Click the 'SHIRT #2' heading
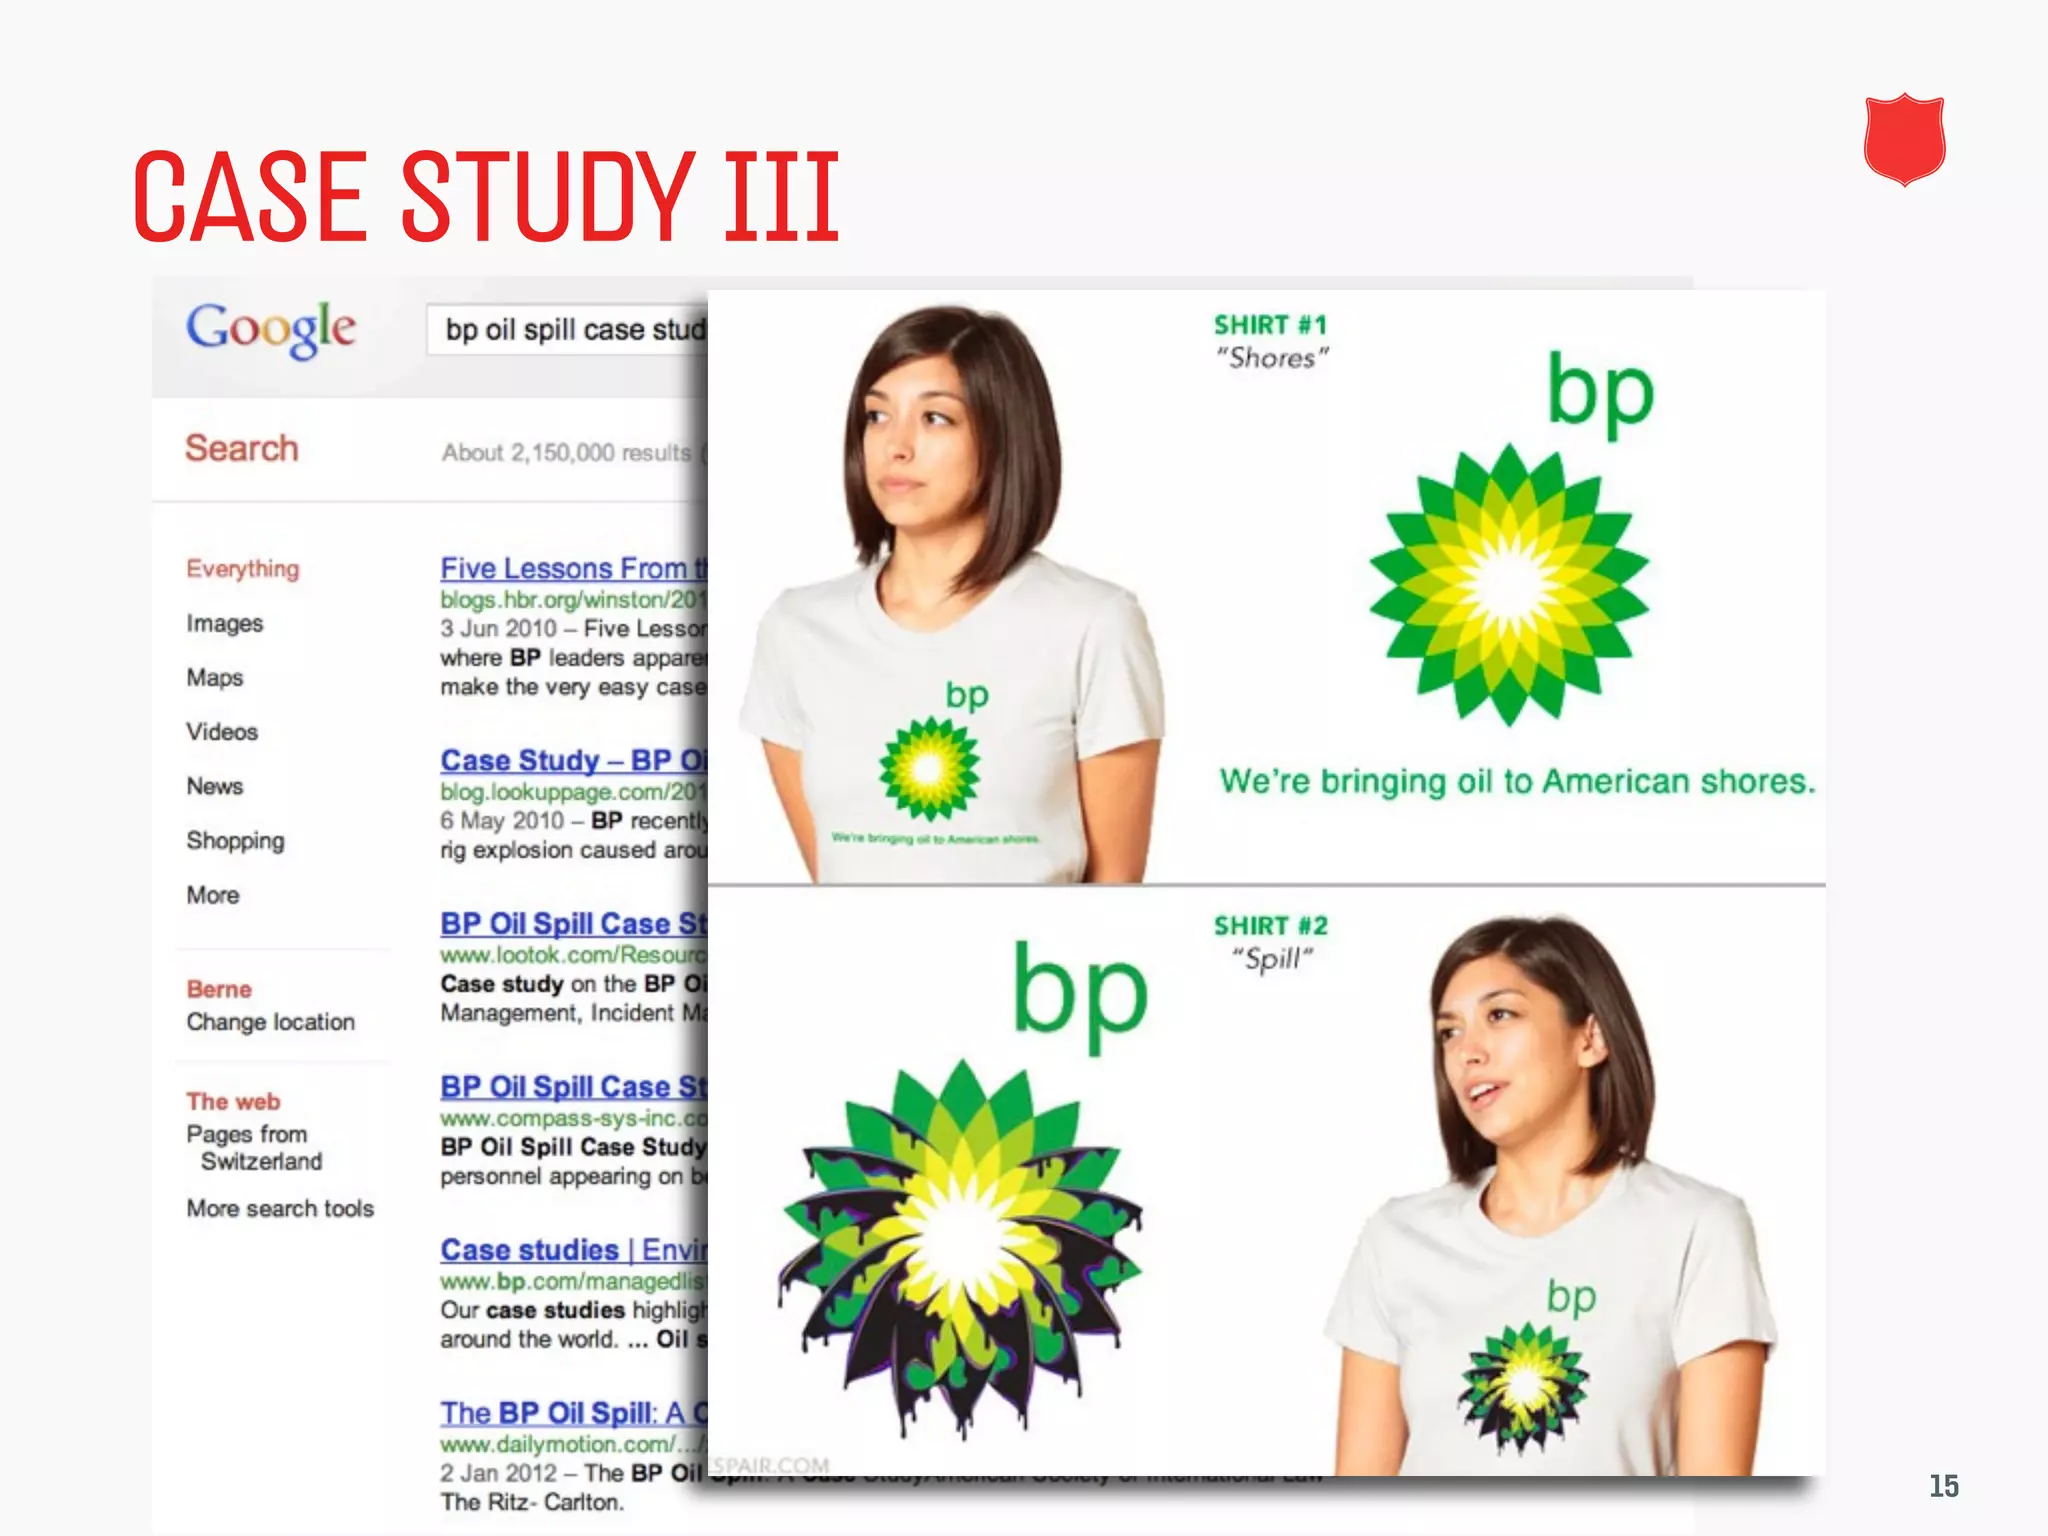 coord(1271,926)
